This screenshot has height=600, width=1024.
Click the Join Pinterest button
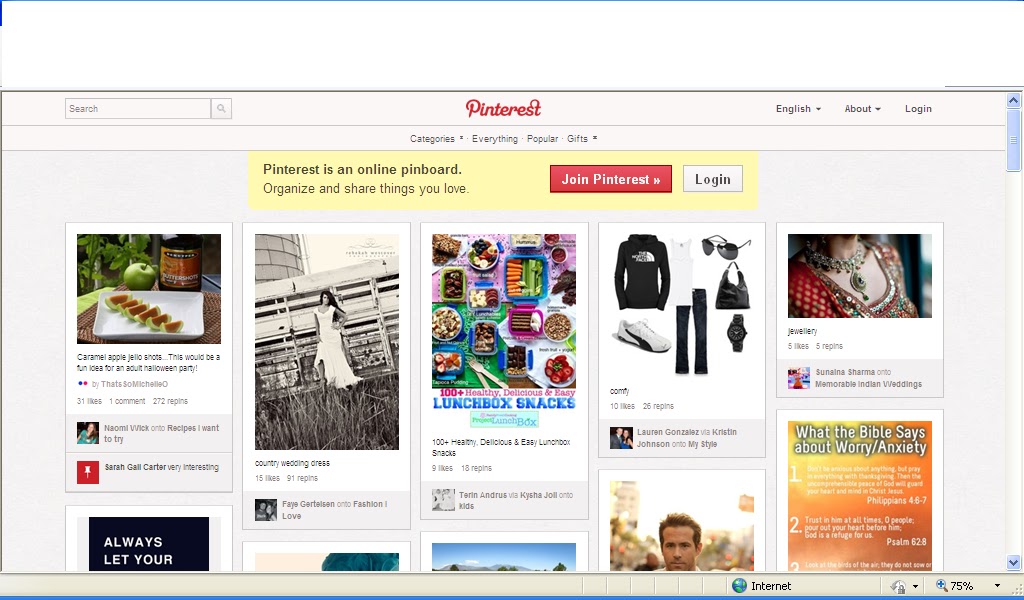click(610, 178)
